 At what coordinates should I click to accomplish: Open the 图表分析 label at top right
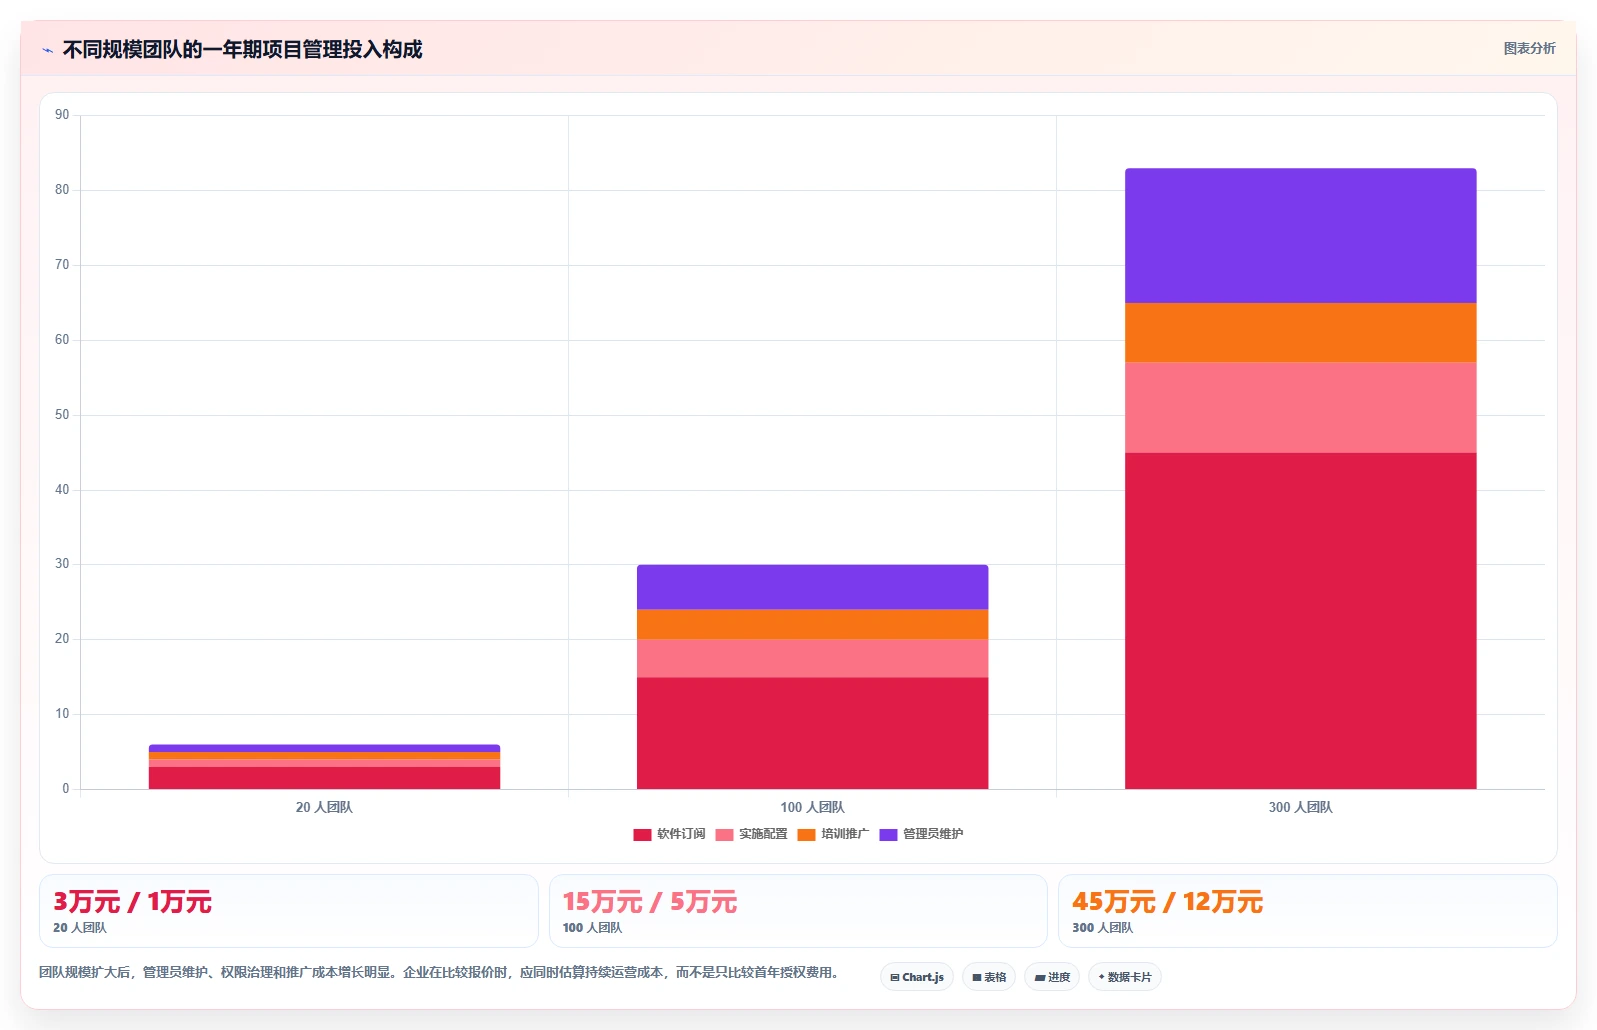point(1529,48)
